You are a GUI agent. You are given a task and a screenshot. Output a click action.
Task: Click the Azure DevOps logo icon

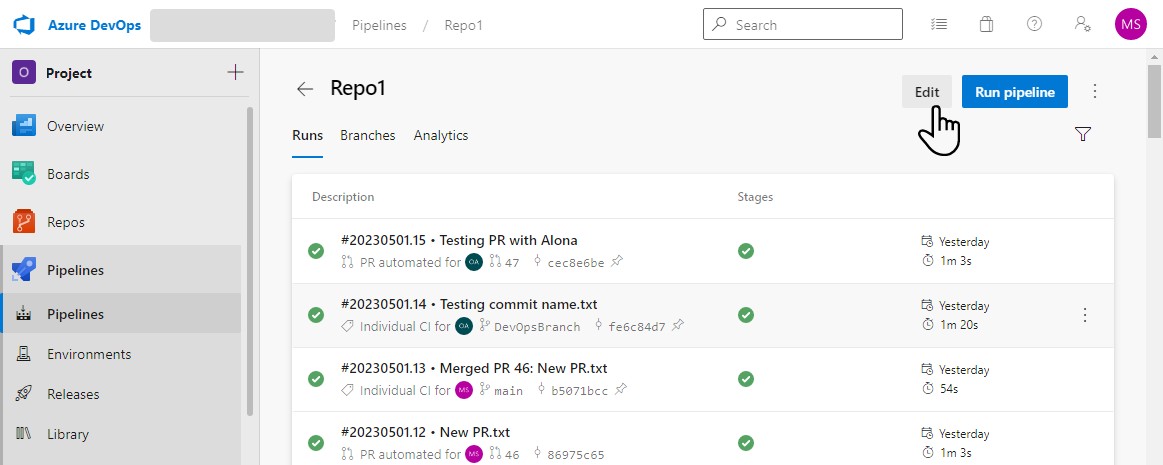(25, 25)
